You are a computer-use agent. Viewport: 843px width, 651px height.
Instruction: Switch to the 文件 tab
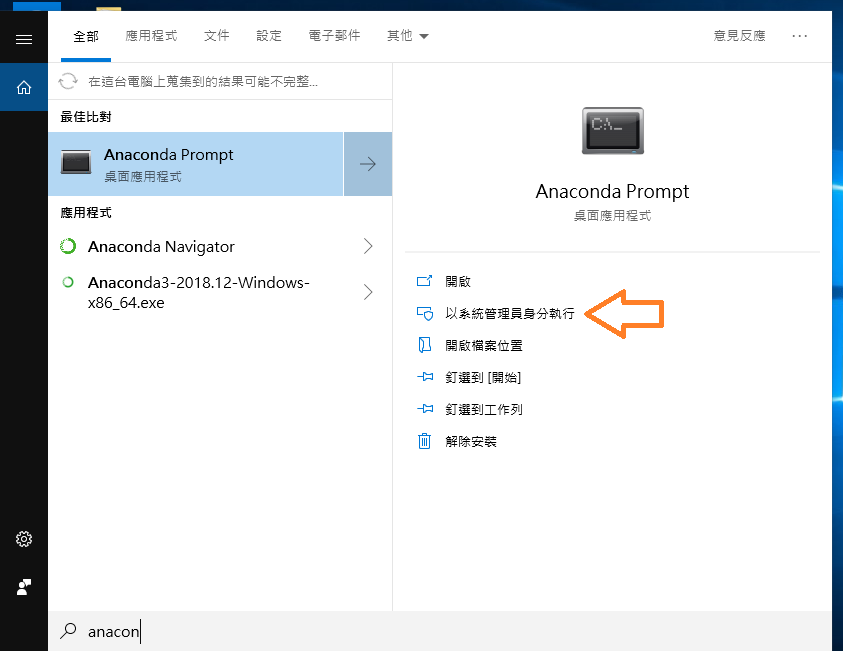click(x=217, y=36)
